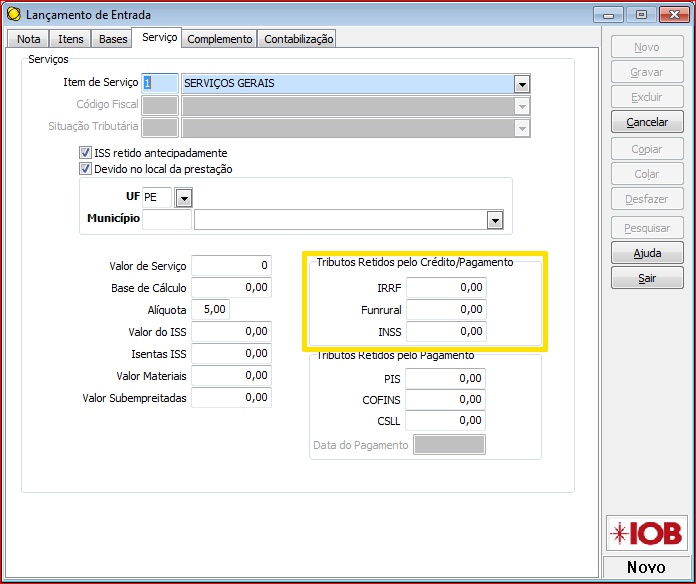This screenshot has width=696, height=584.
Task: Focus the Município code field
Action: [167, 220]
